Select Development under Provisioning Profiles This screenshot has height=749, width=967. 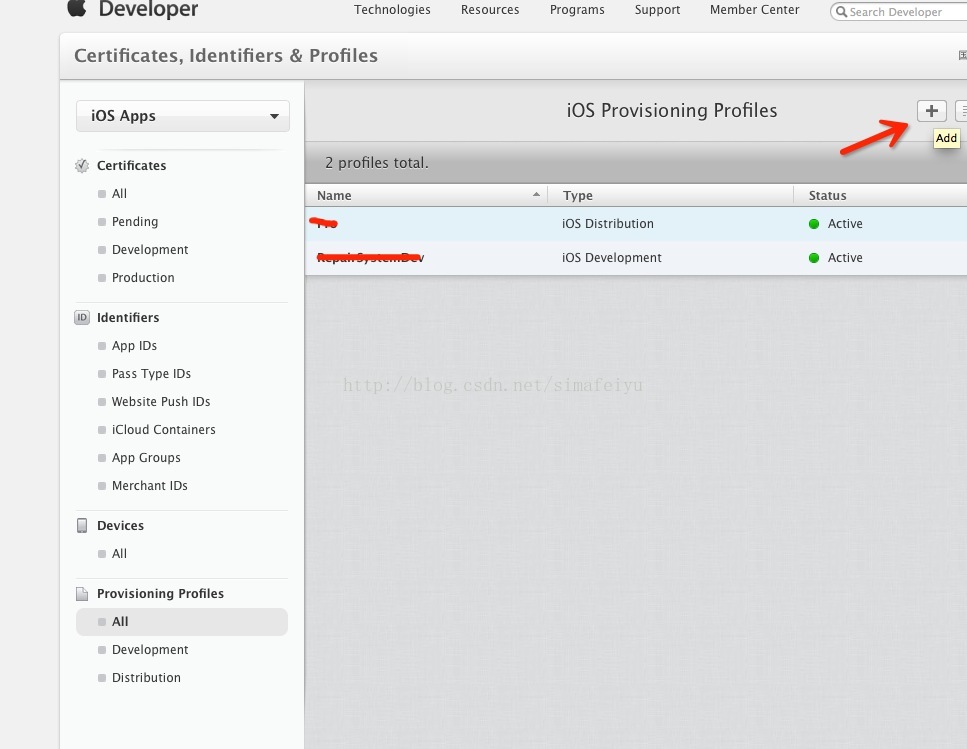[150, 650]
